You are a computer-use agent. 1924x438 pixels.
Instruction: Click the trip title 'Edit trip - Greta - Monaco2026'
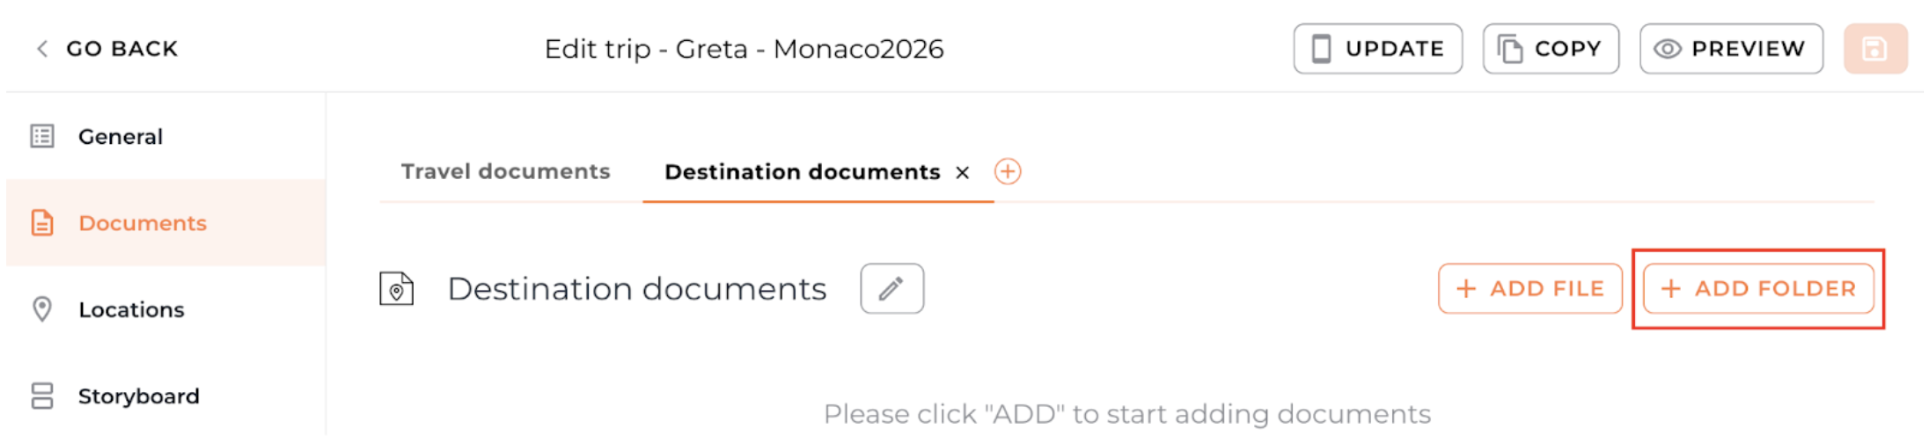tap(743, 49)
